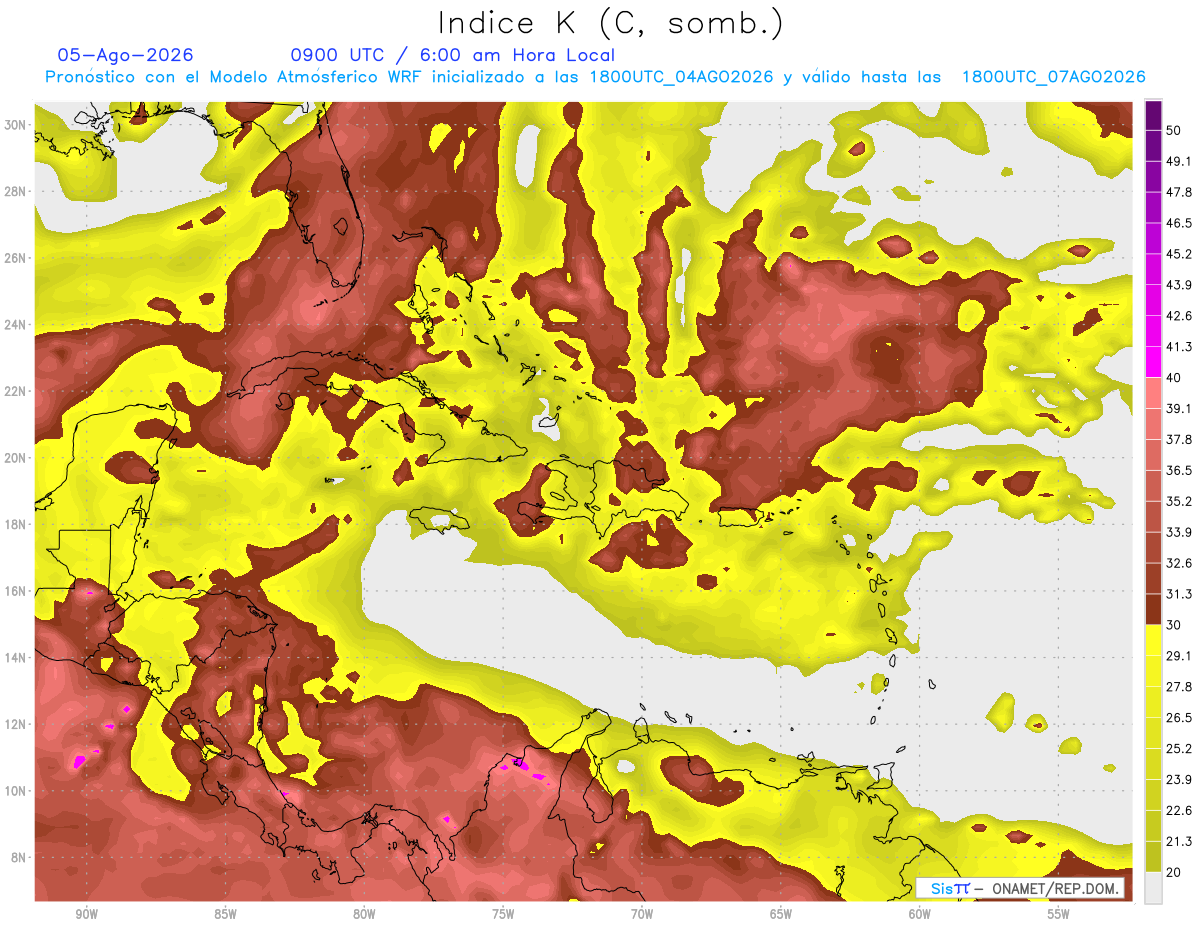Click the colorbar value "40"
Screen dimensions: 1200x927
click(1174, 378)
